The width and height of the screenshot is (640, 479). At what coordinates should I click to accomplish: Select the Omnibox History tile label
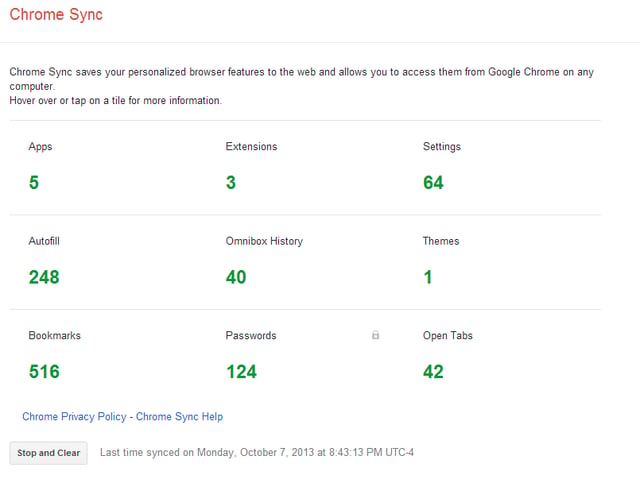click(x=264, y=242)
